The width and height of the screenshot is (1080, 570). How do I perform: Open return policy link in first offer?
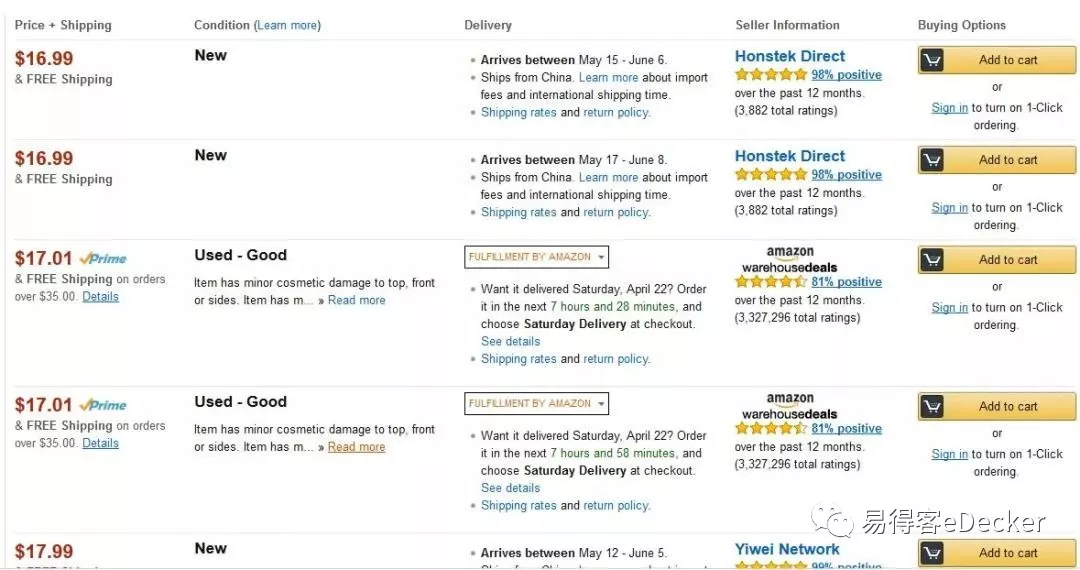click(616, 113)
